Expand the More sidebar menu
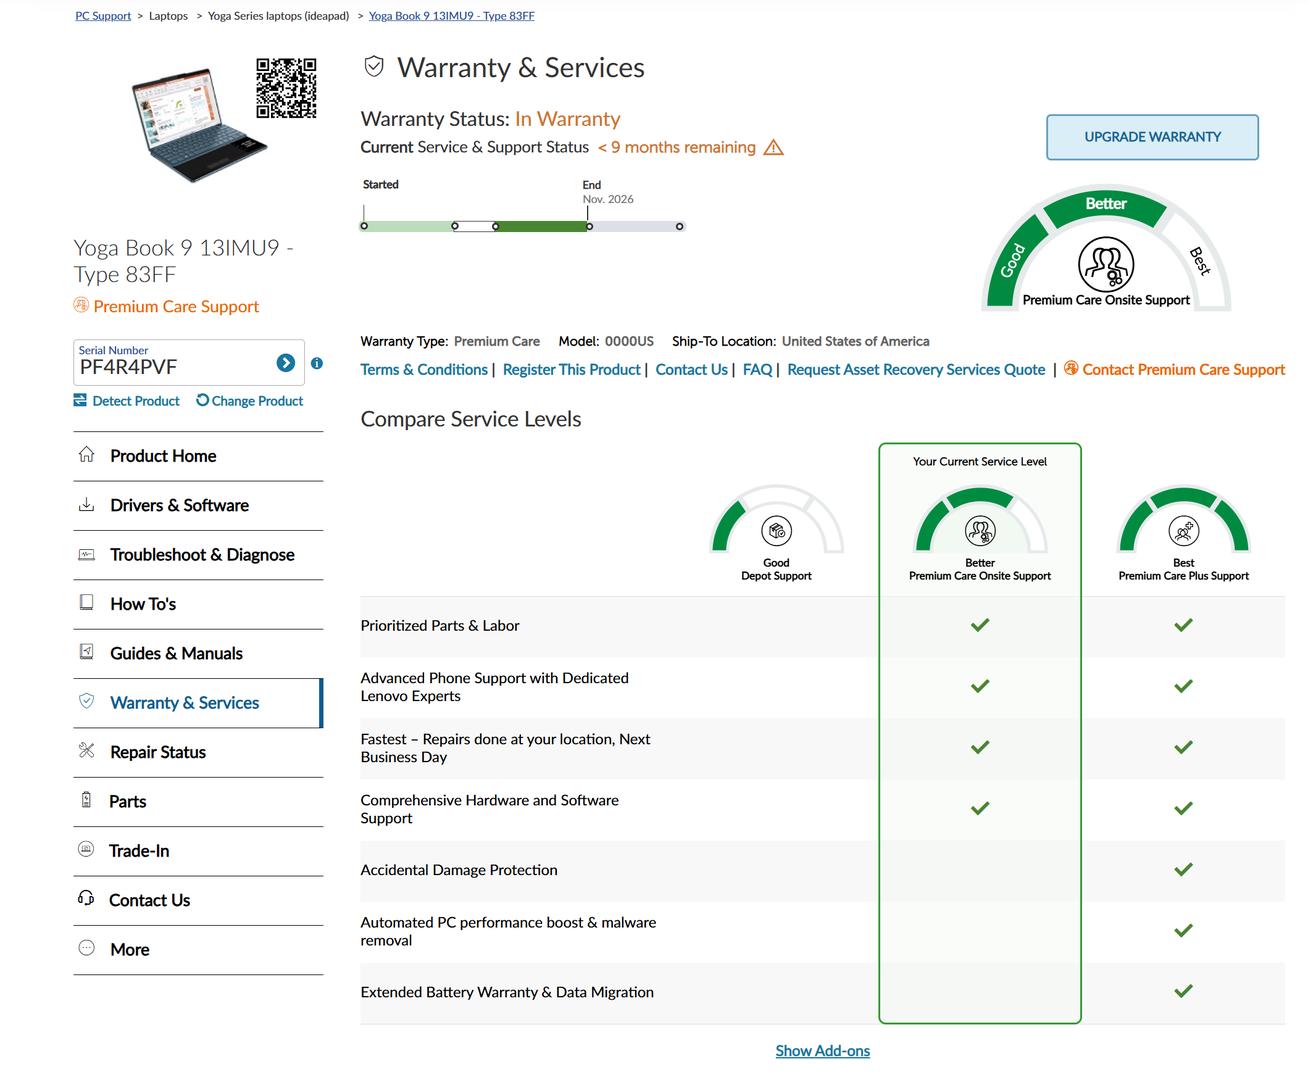 click(129, 950)
